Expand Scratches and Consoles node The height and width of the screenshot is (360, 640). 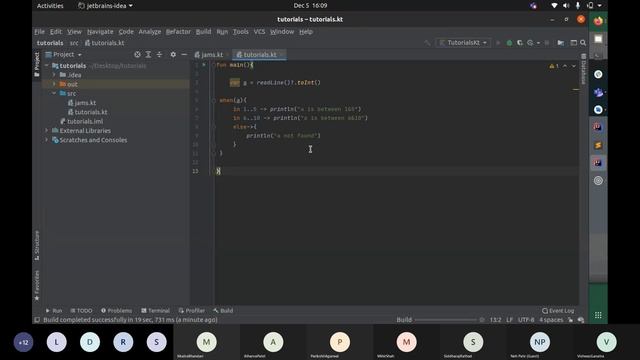(x=47, y=140)
